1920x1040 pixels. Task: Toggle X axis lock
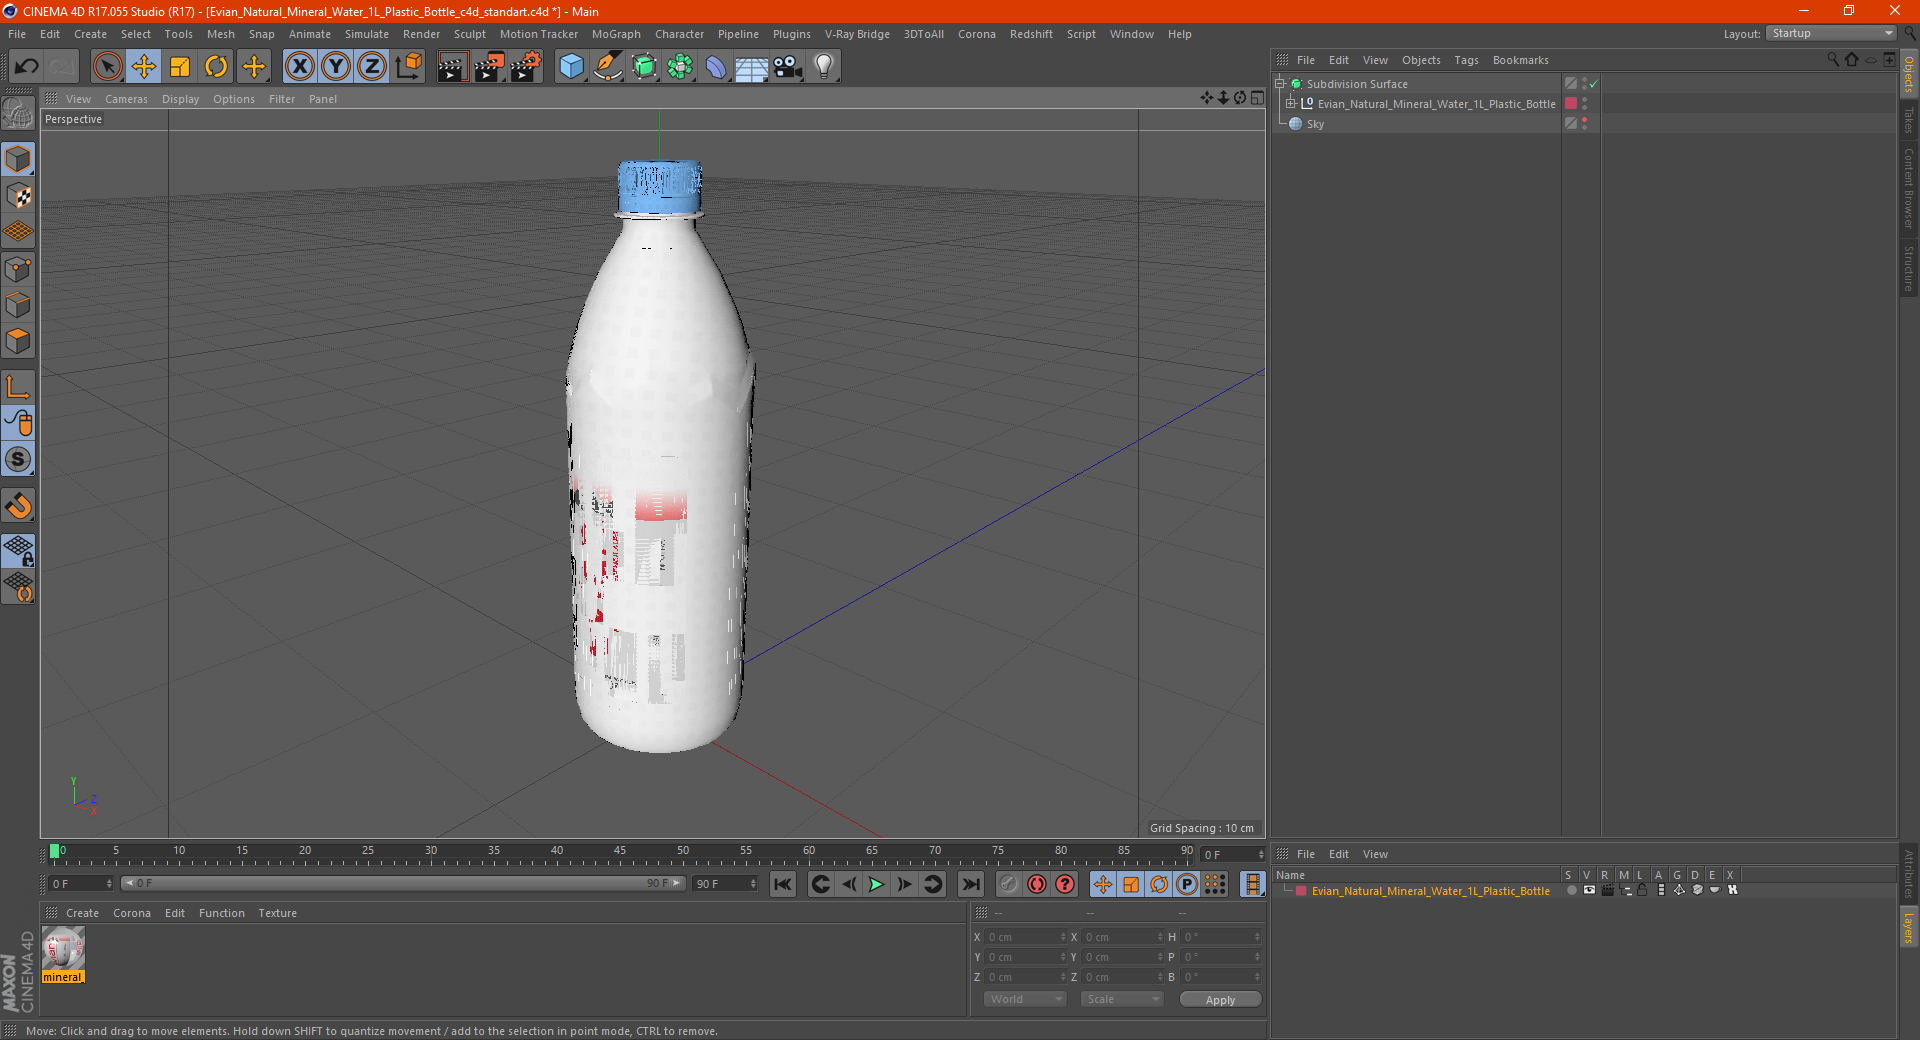[299, 67]
